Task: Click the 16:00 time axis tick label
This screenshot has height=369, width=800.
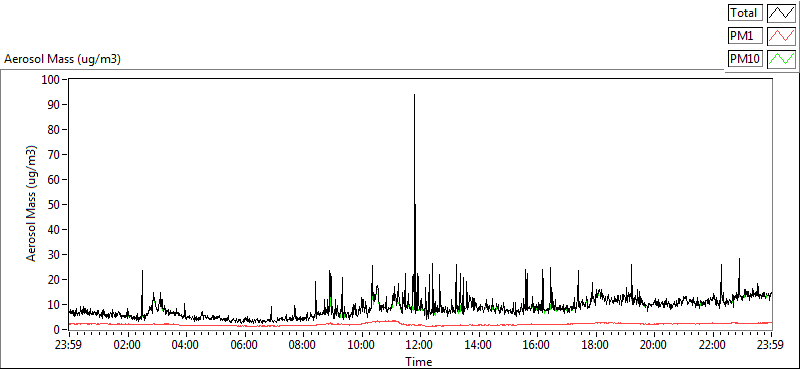Action: coord(537,344)
